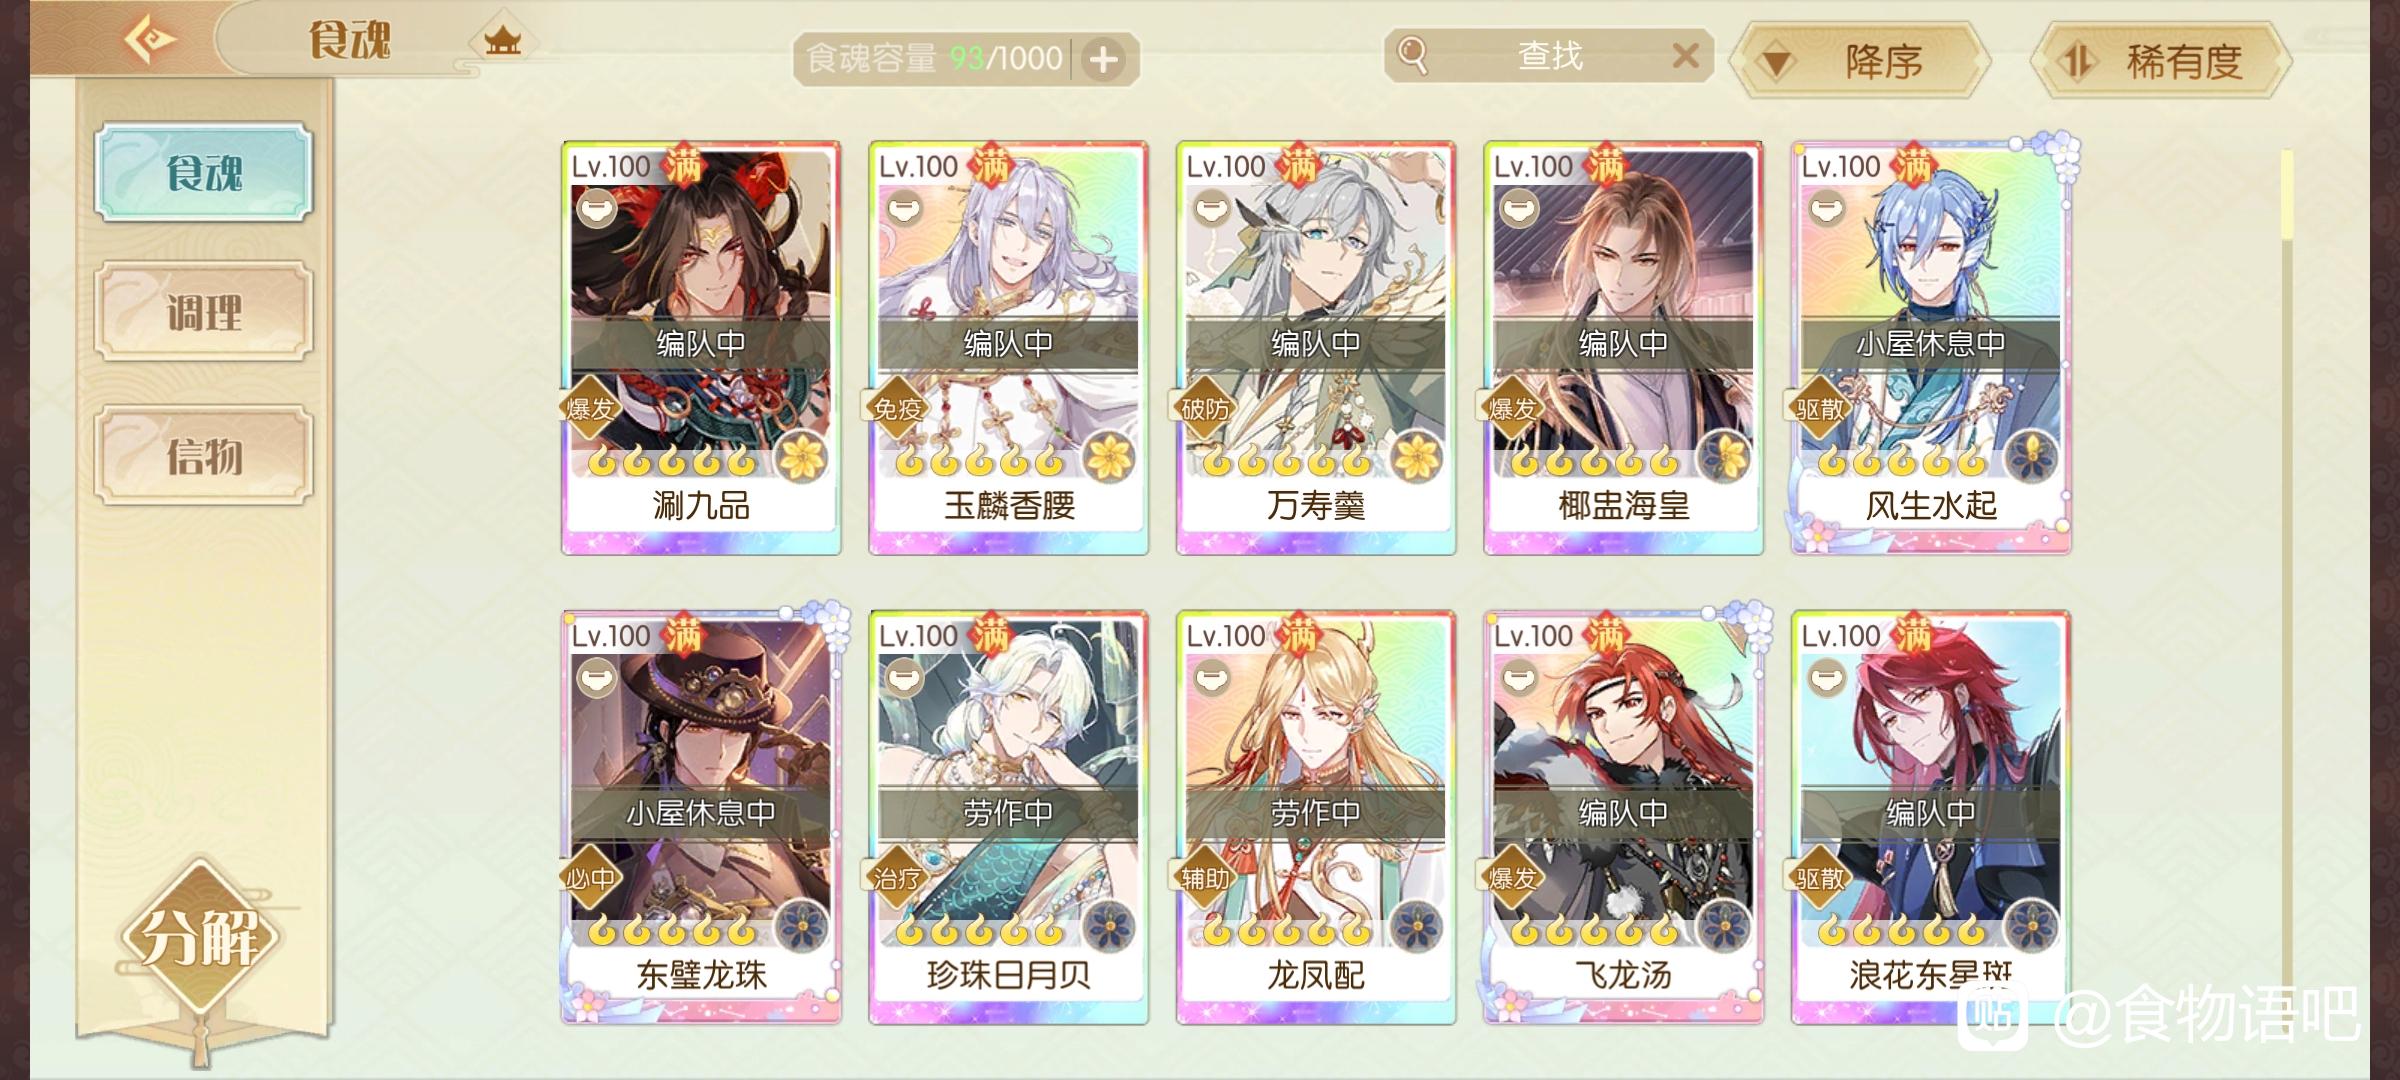Click the magnifying glass search icon
Image resolution: width=2400 pixels, height=1080 pixels.
click(x=1413, y=54)
